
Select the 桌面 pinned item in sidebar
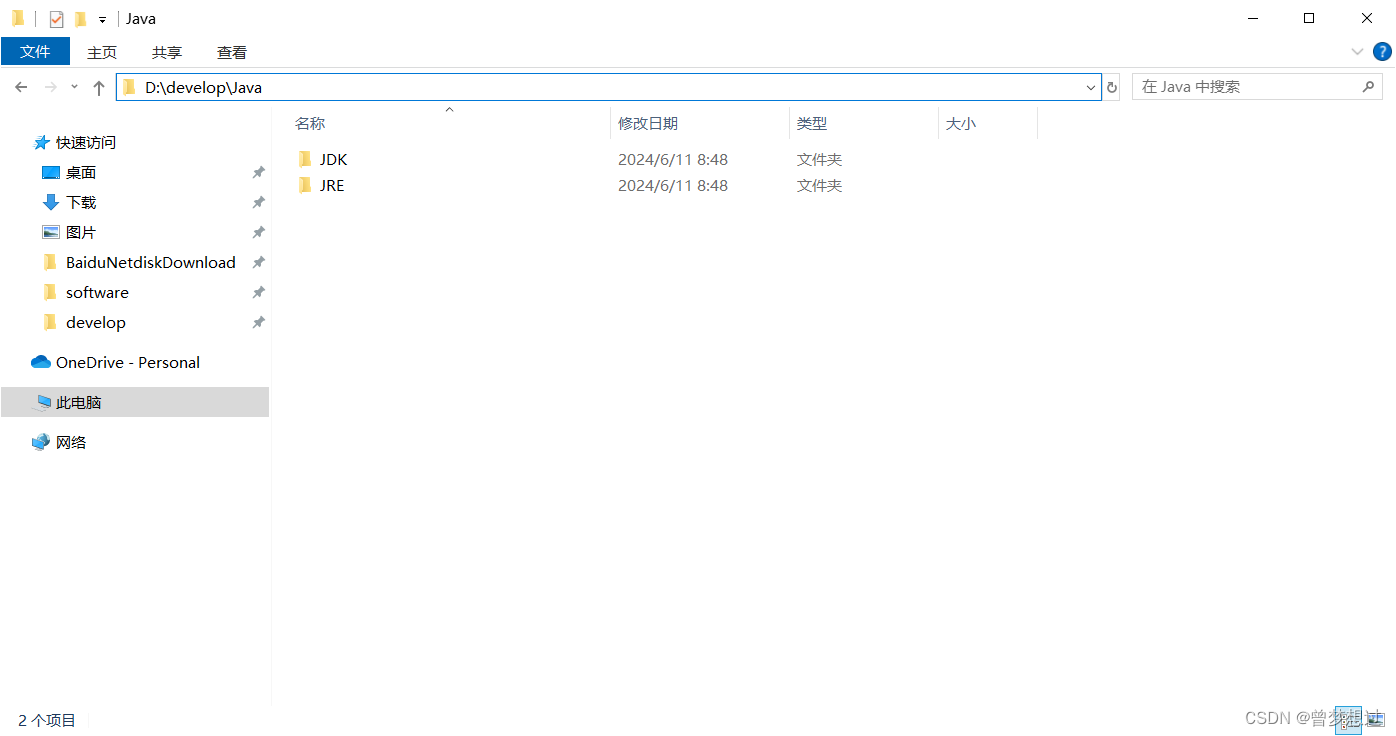[x=79, y=172]
